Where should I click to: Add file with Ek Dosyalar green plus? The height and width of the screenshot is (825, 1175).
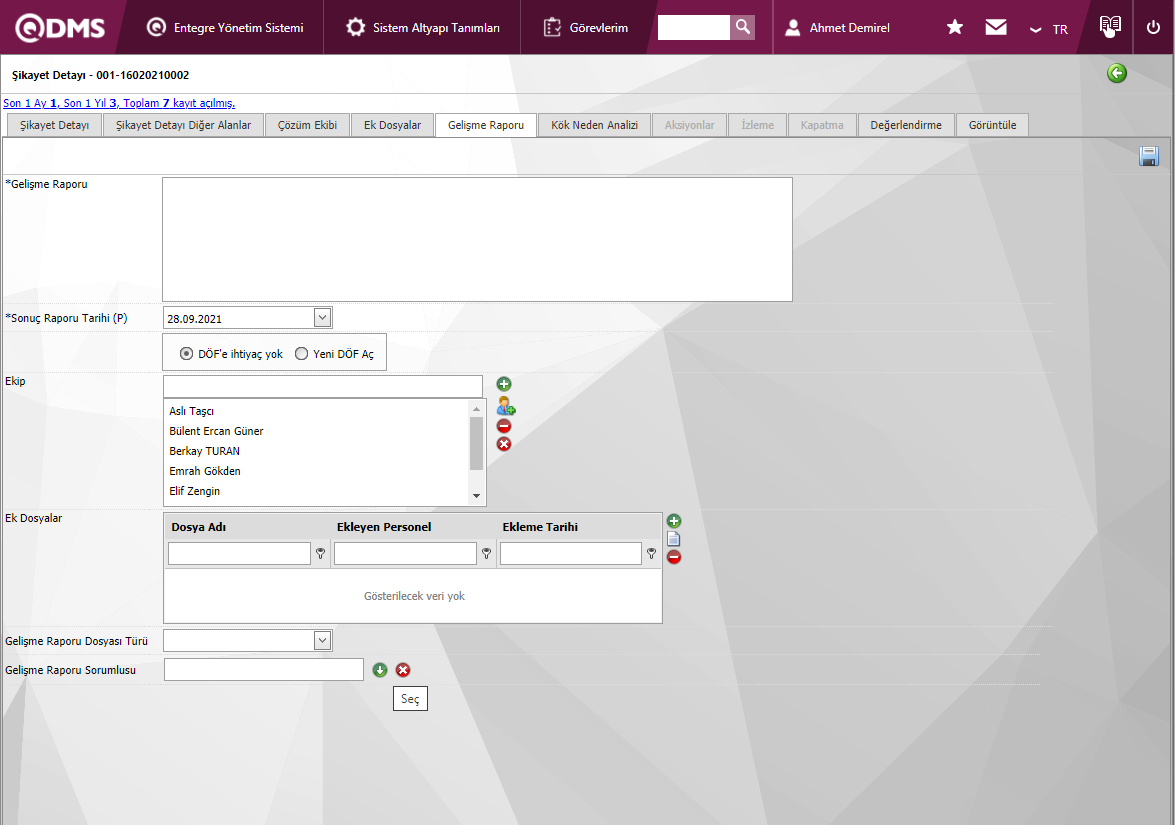click(674, 521)
